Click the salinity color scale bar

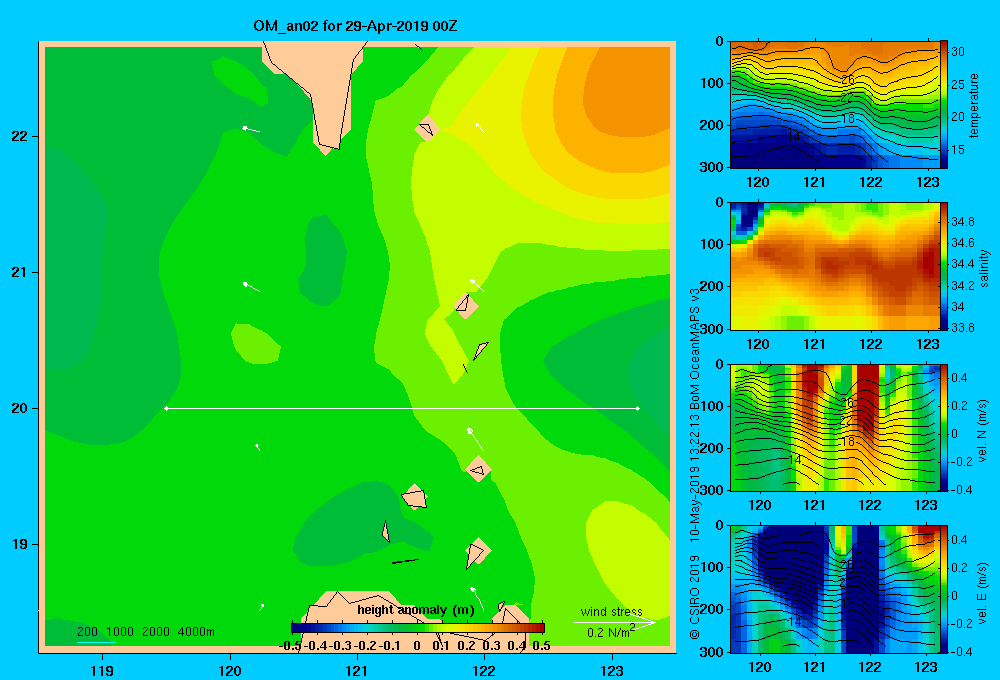click(944, 266)
